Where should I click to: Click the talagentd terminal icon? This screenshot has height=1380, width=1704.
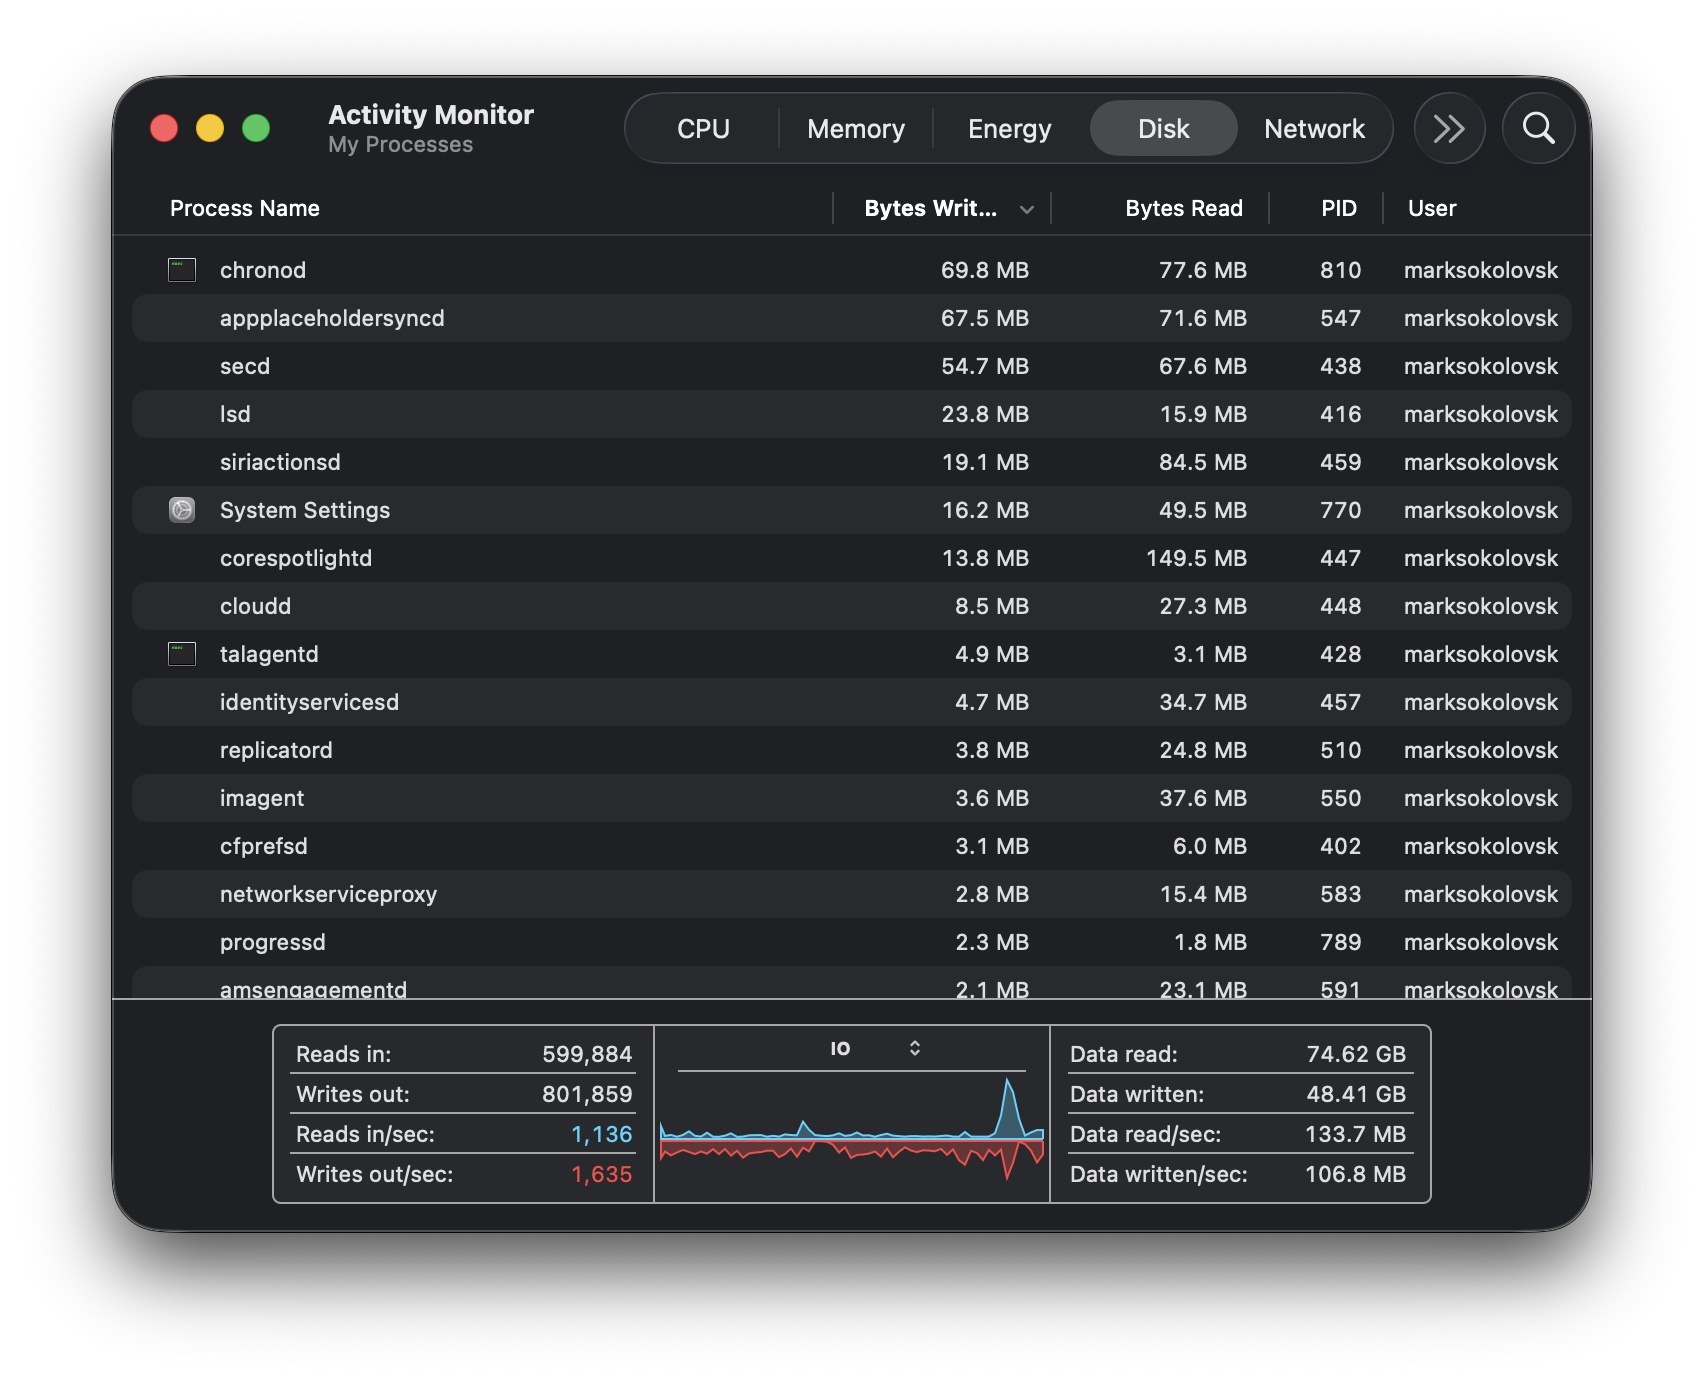[182, 654]
